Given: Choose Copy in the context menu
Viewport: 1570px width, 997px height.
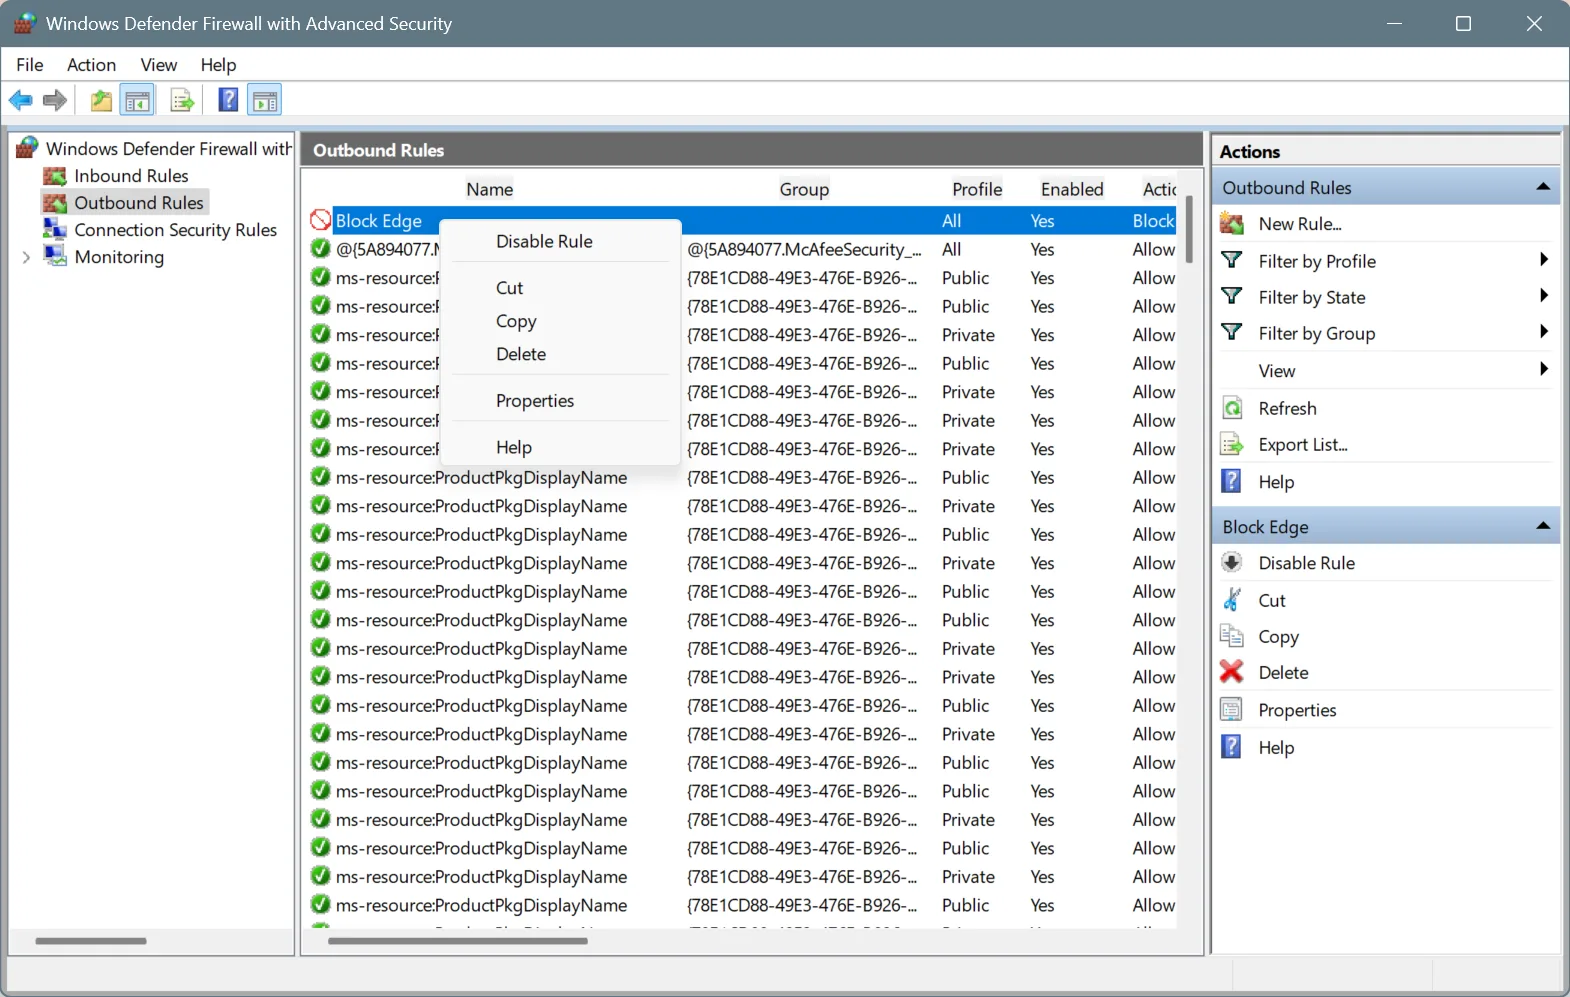Looking at the screenshot, I should click(560, 321).
